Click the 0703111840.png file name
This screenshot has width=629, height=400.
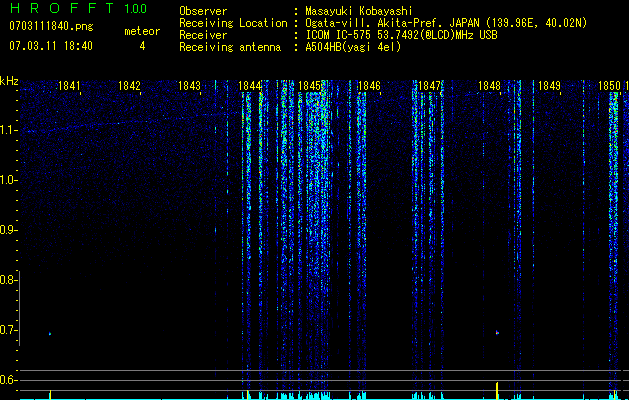click(x=51, y=26)
